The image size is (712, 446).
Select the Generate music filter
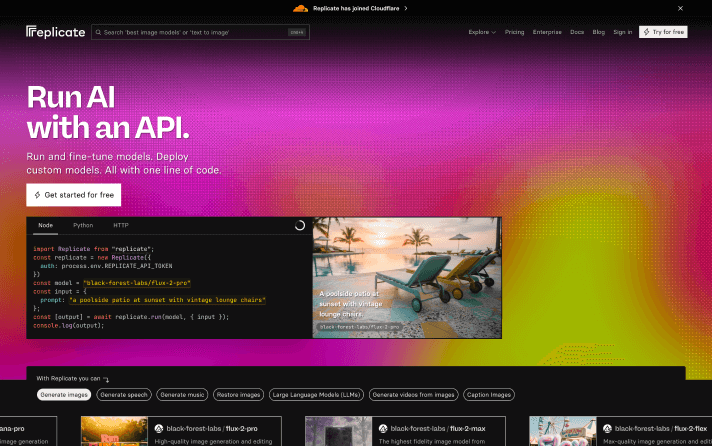coord(182,395)
